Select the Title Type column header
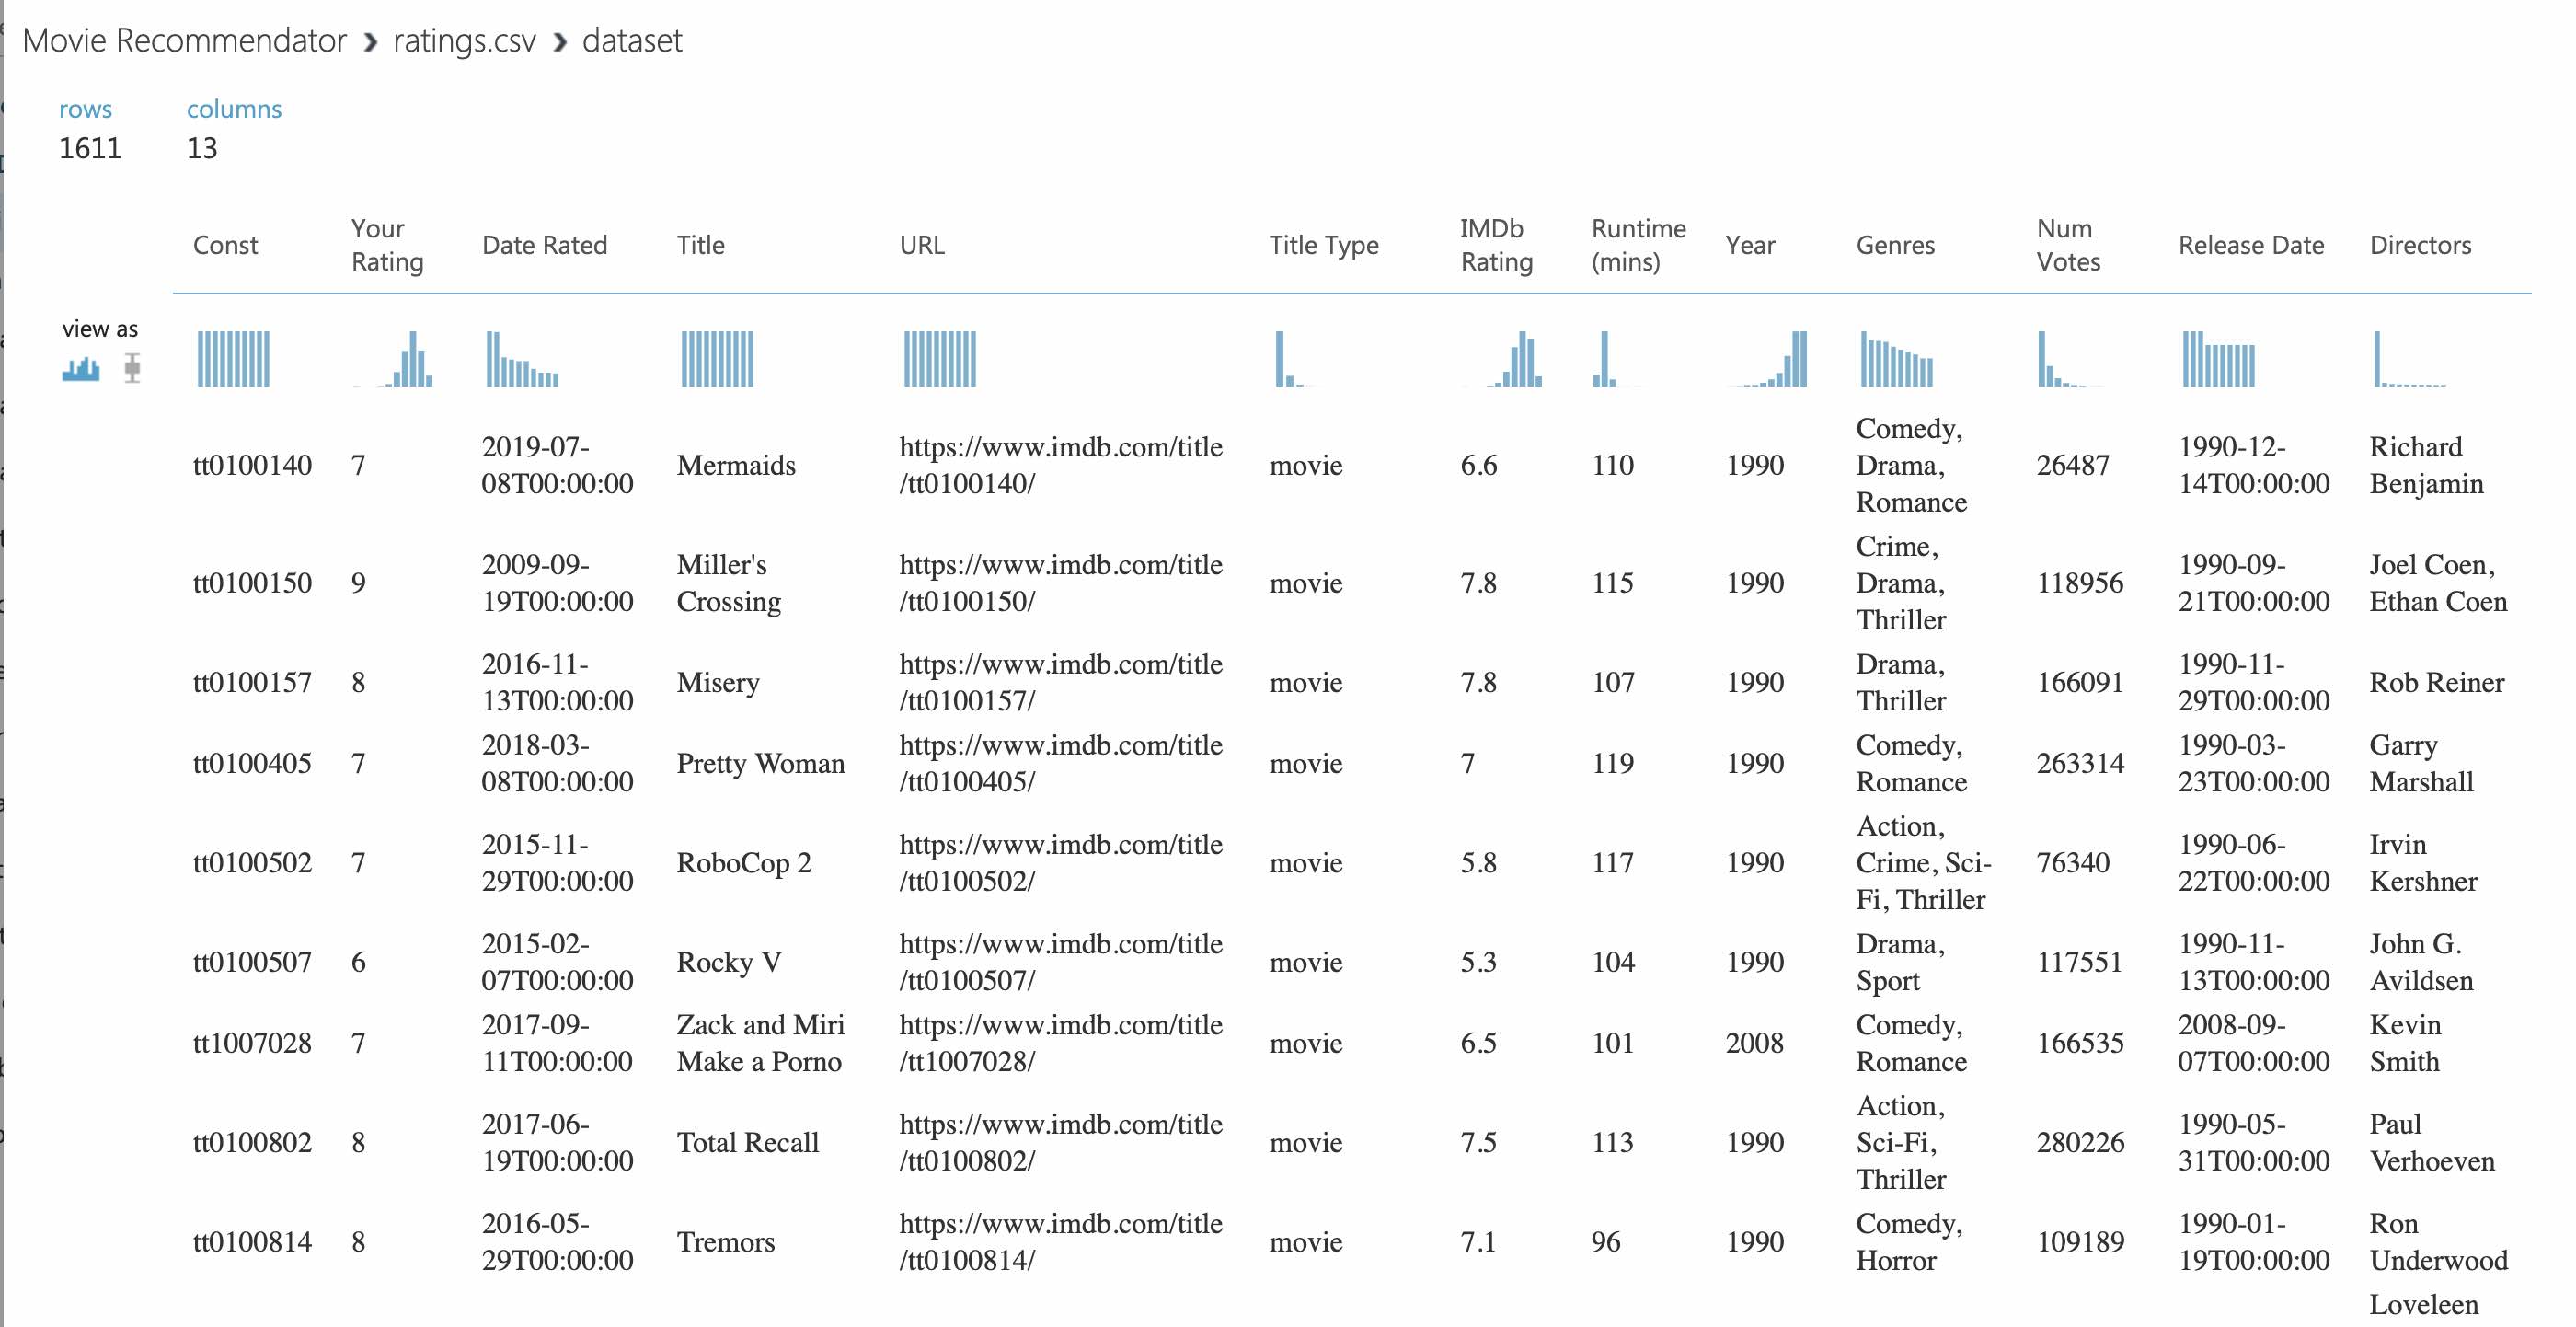2576x1327 pixels. pyautogui.click(x=1324, y=245)
